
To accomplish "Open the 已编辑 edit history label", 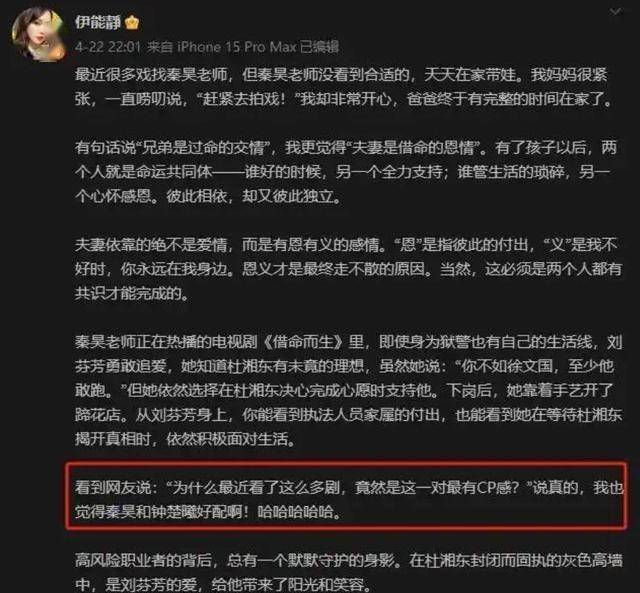I will pos(319,47).
